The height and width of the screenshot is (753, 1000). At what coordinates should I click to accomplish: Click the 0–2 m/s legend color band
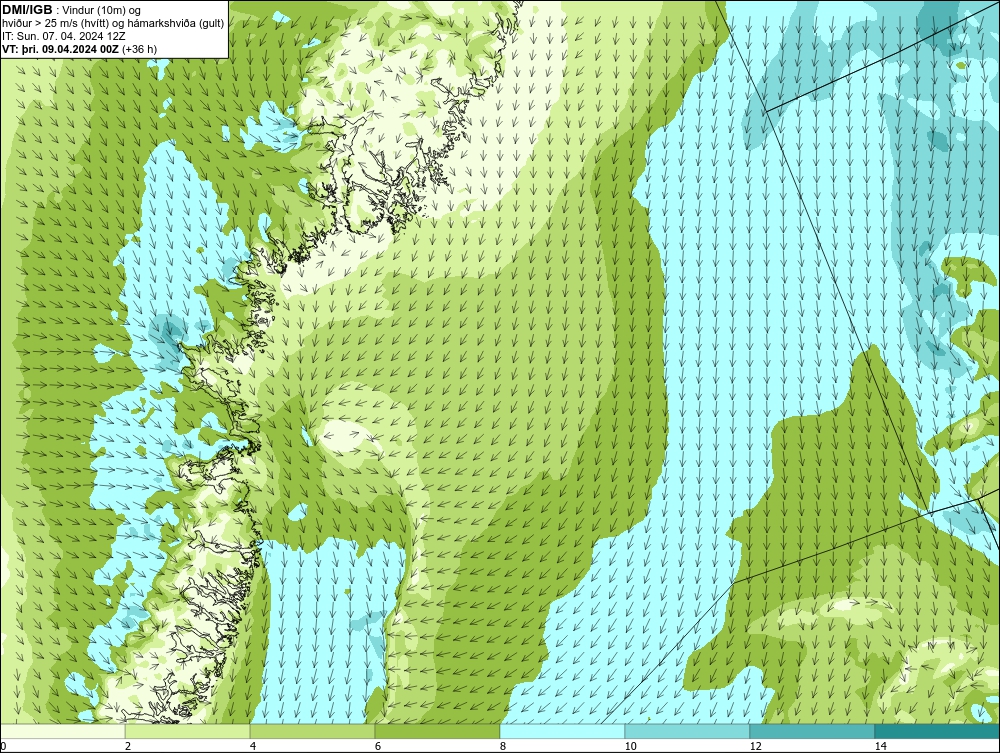62,731
